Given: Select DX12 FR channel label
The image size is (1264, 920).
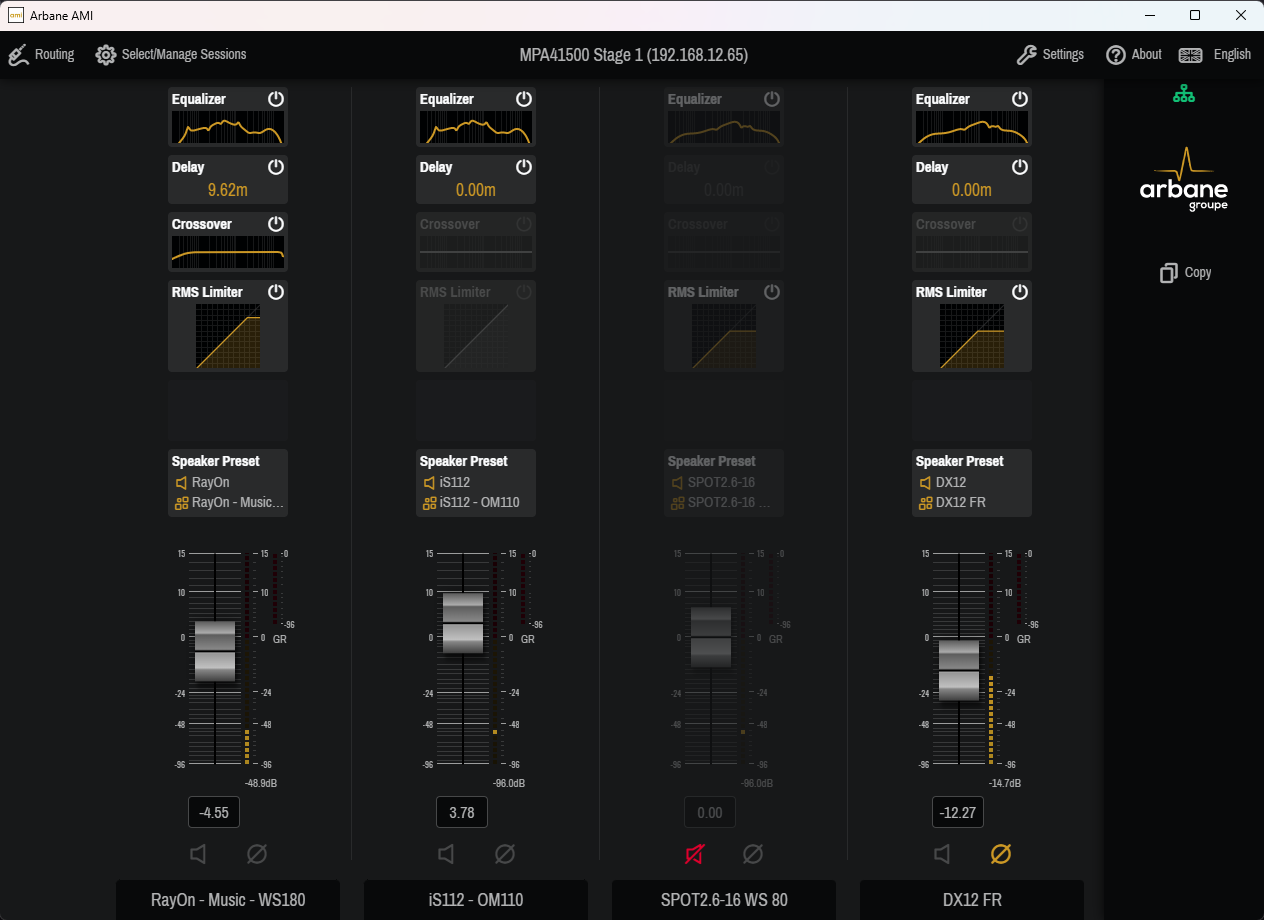Looking at the screenshot, I should click(972, 900).
